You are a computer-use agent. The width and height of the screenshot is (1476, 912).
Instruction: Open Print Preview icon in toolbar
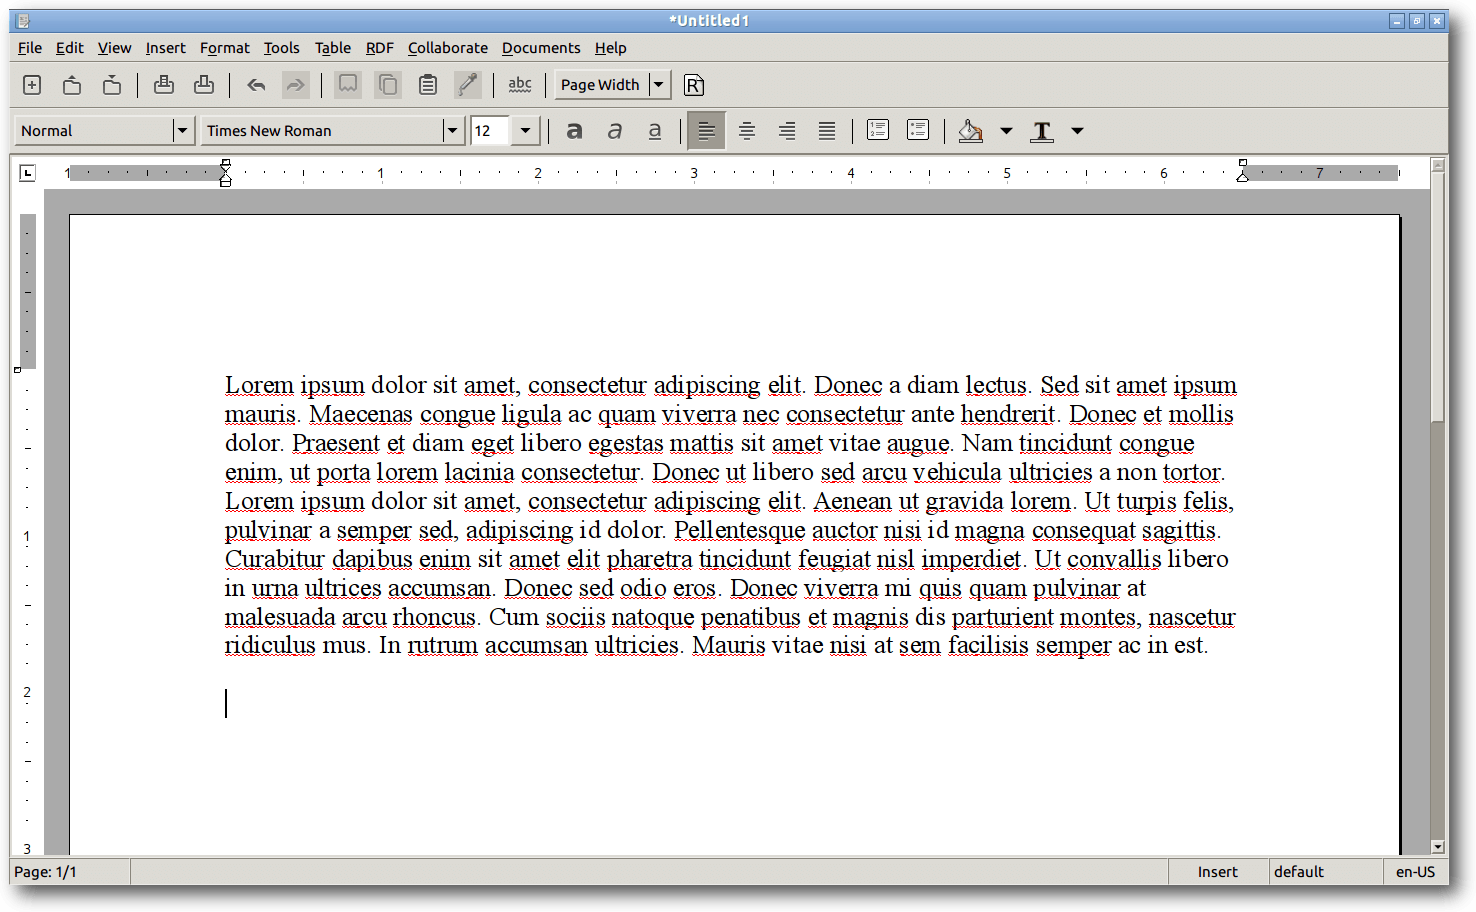pyautogui.click(x=204, y=85)
